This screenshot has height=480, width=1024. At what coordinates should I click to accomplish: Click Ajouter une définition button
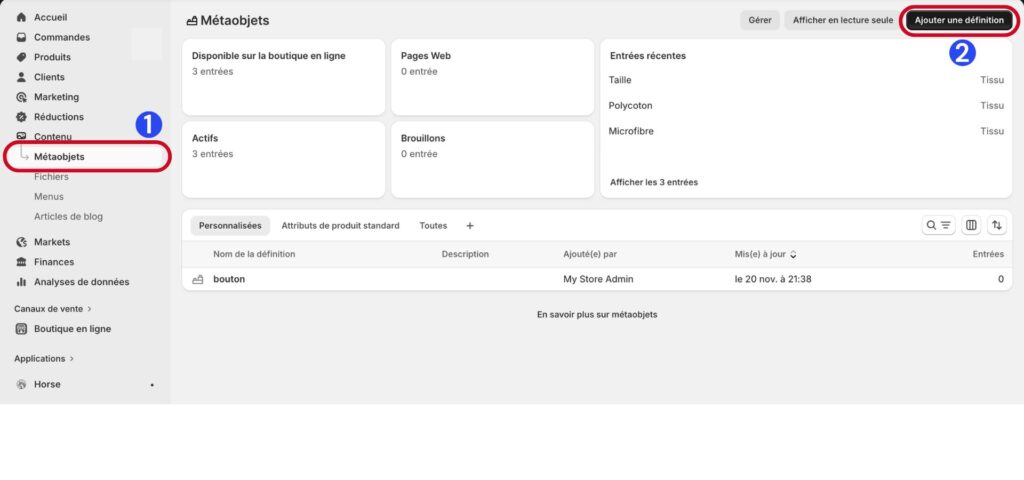pyautogui.click(x=959, y=20)
